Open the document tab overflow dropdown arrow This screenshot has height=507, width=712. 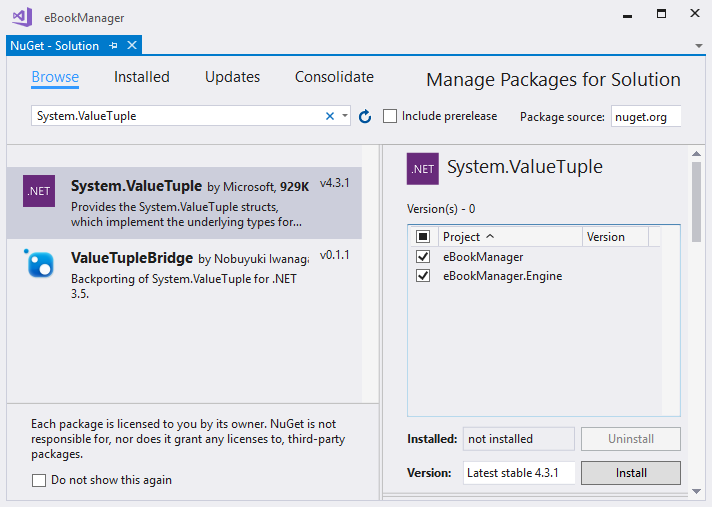699,45
